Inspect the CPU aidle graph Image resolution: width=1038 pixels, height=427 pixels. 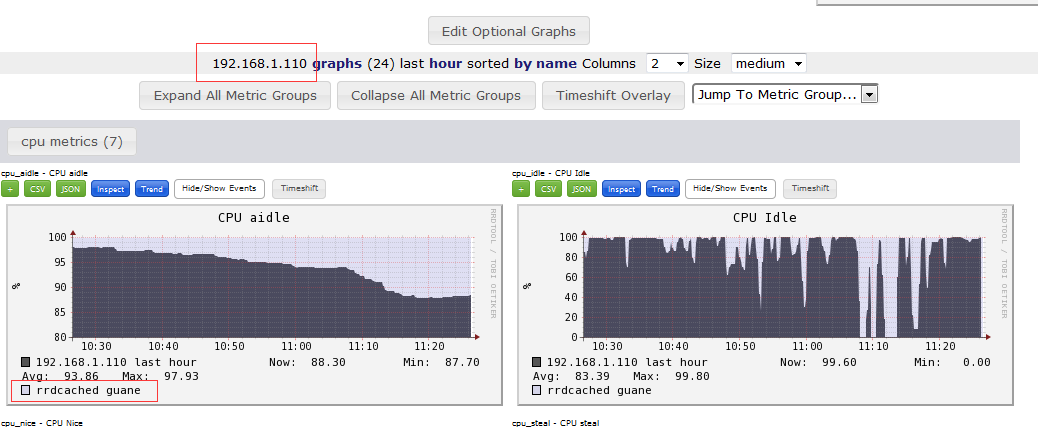tap(110, 189)
